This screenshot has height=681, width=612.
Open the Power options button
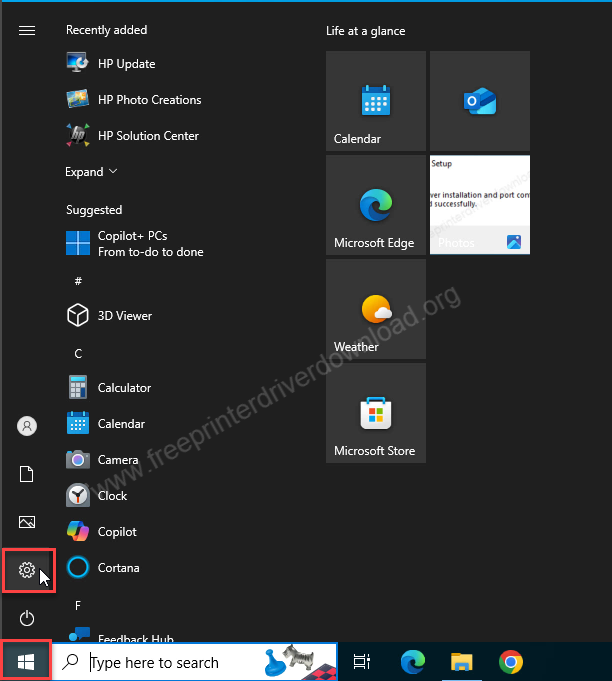click(x=27, y=618)
